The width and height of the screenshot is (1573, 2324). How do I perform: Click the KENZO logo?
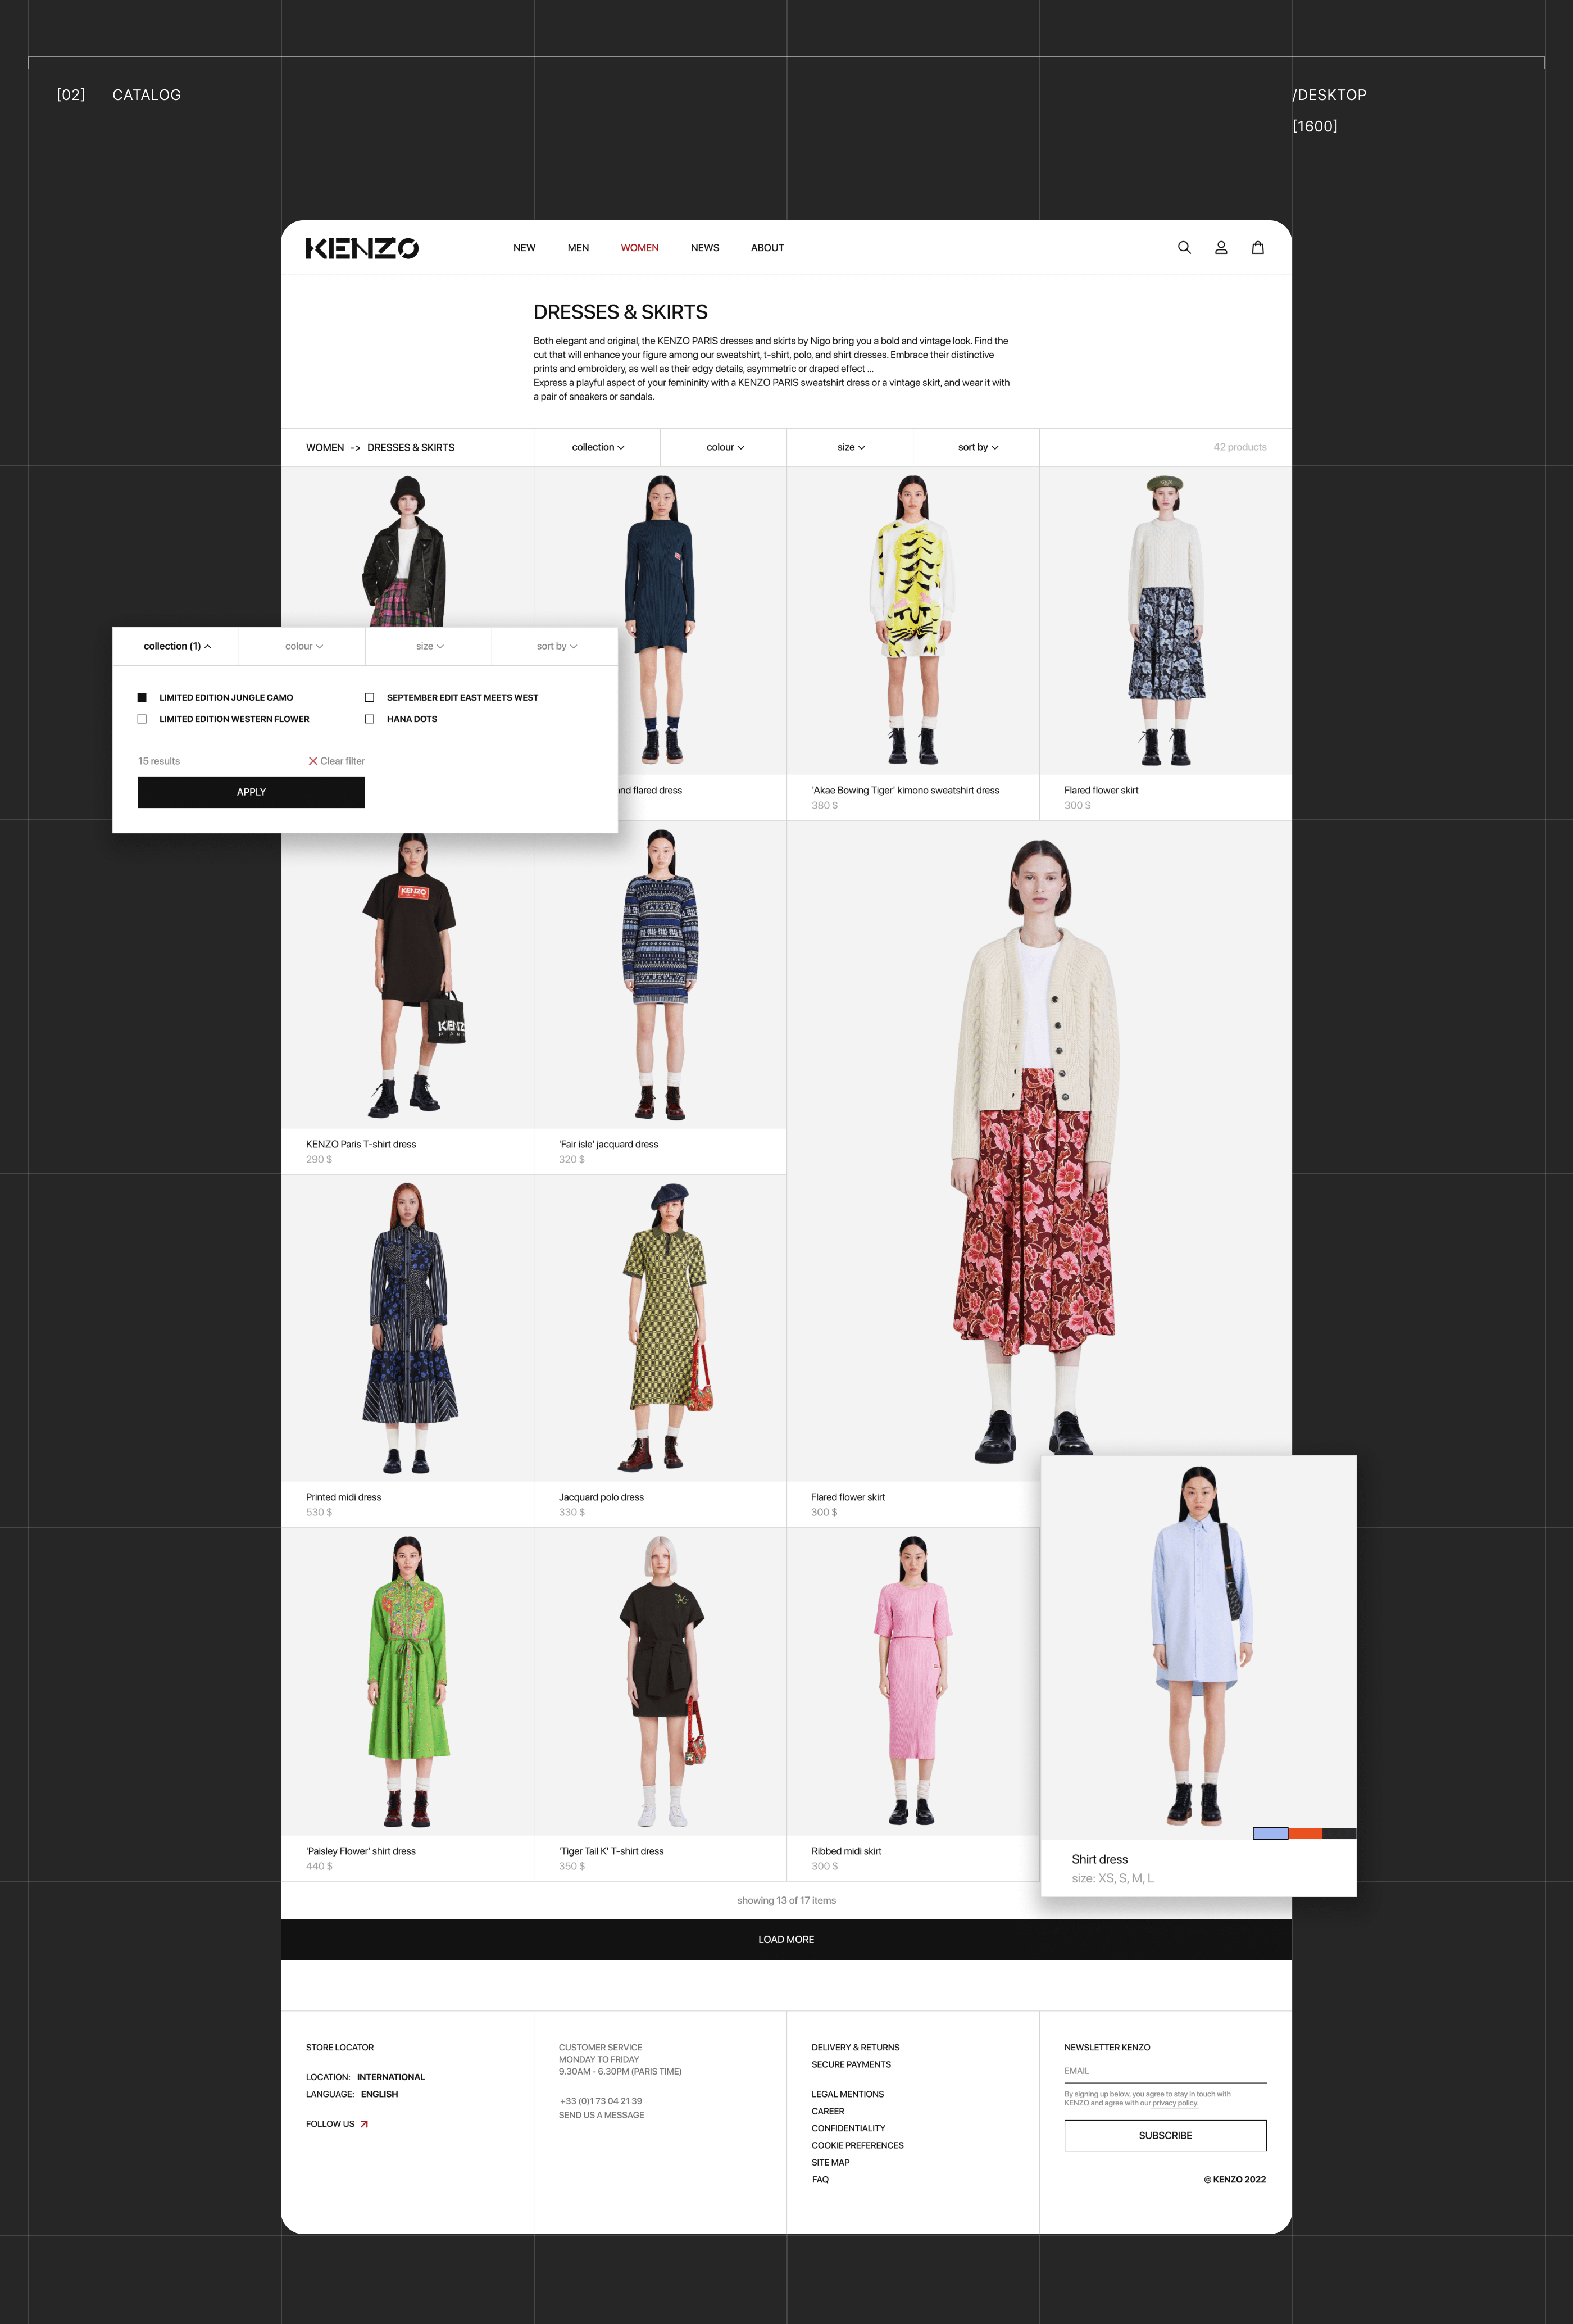[362, 248]
